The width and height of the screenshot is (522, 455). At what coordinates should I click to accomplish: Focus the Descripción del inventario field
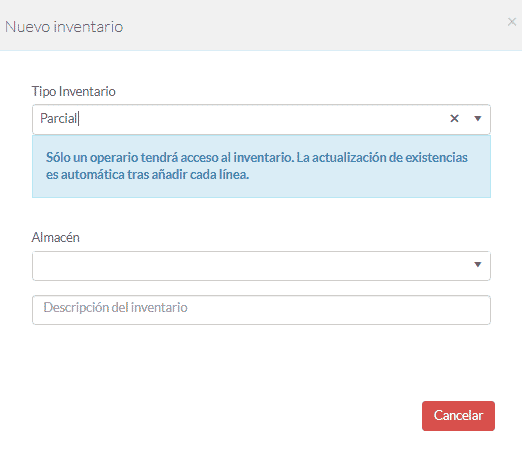261,310
